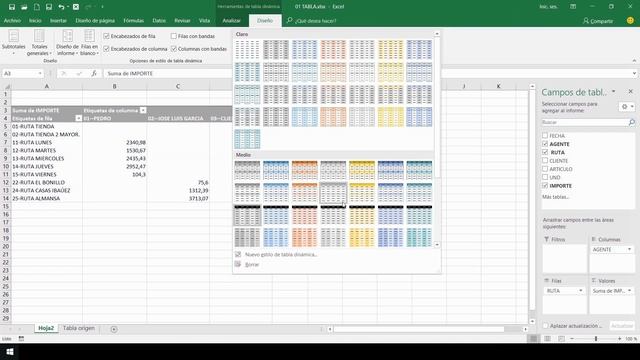This screenshot has width=640, height=360.
Task: Uncheck the IMPORTE field
Action: tap(545, 186)
